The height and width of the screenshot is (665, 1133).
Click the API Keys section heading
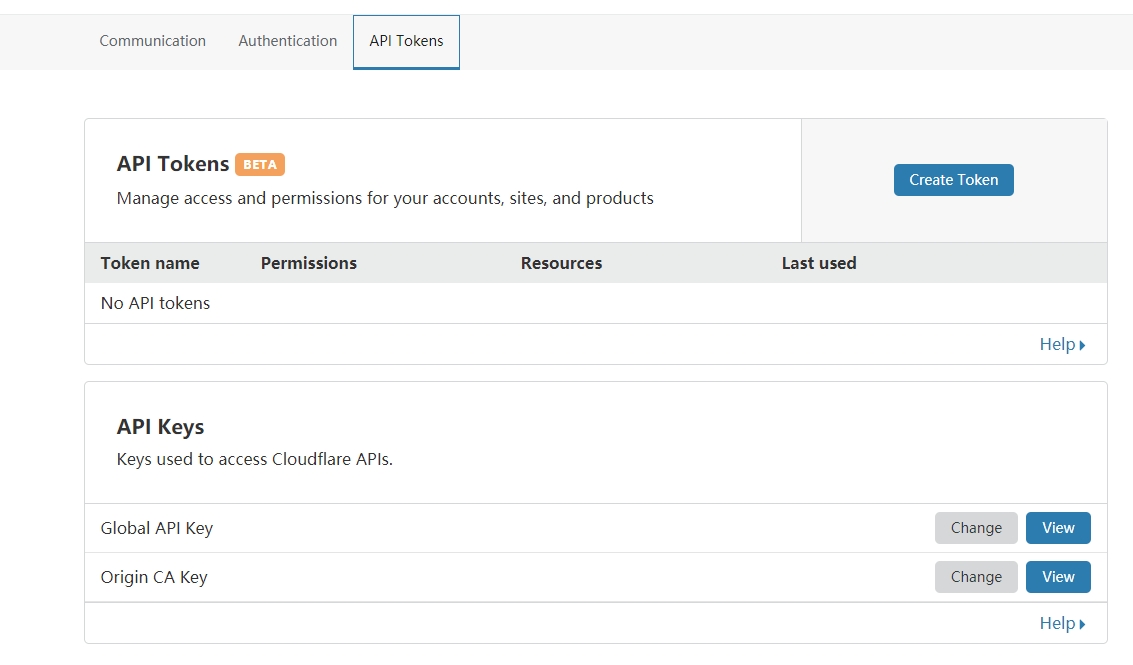pos(160,427)
